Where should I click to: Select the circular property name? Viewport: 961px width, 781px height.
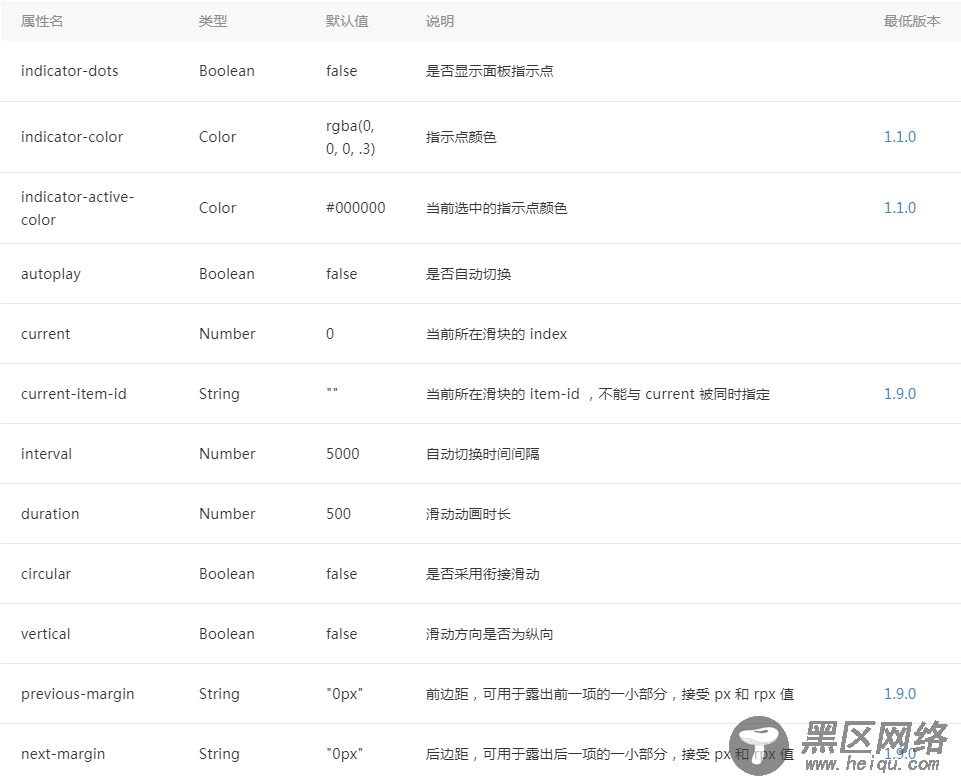coord(46,574)
